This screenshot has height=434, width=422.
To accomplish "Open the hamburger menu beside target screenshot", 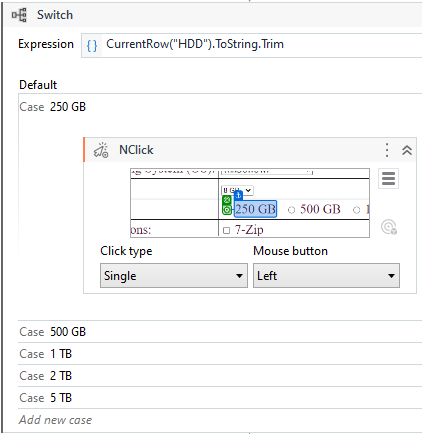I will pos(388,179).
